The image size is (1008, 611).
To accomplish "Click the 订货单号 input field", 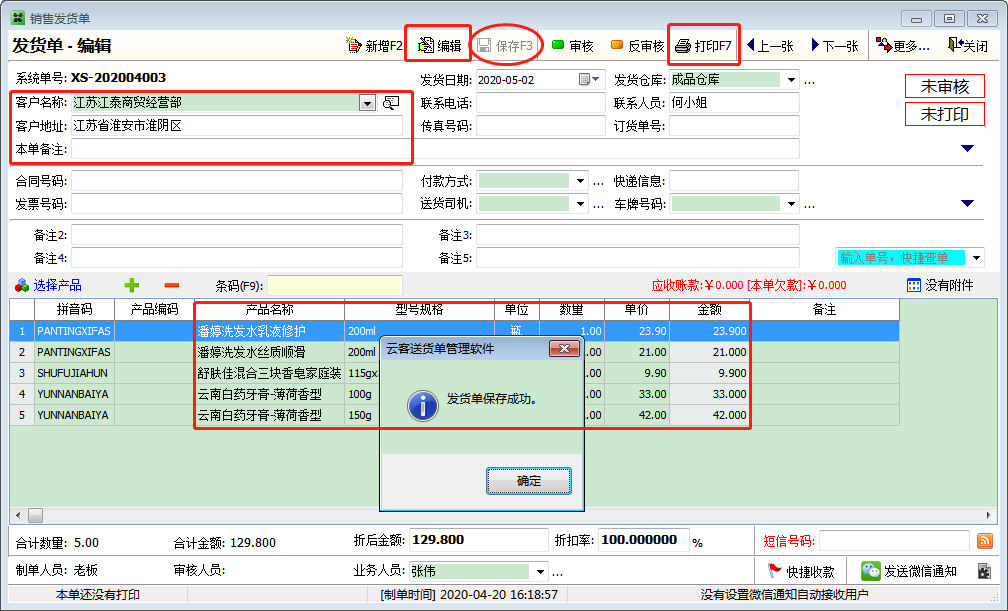I will (x=734, y=126).
